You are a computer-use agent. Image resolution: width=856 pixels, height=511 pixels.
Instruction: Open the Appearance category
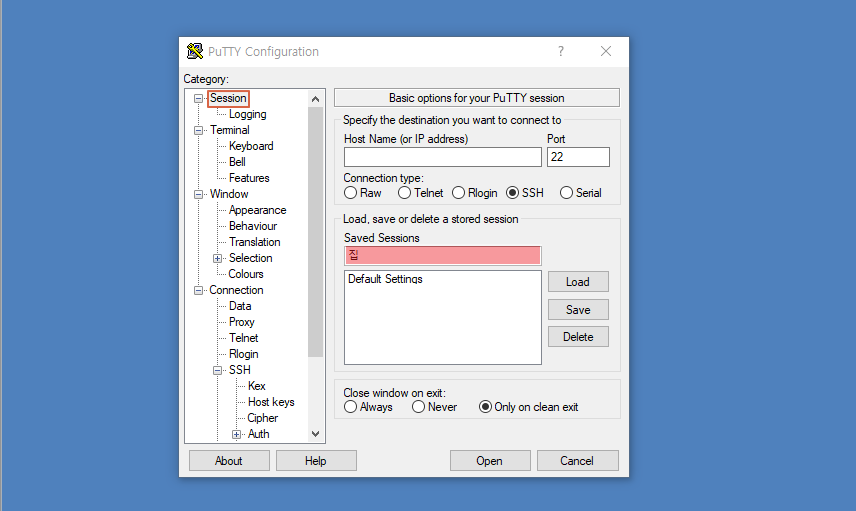coord(258,210)
